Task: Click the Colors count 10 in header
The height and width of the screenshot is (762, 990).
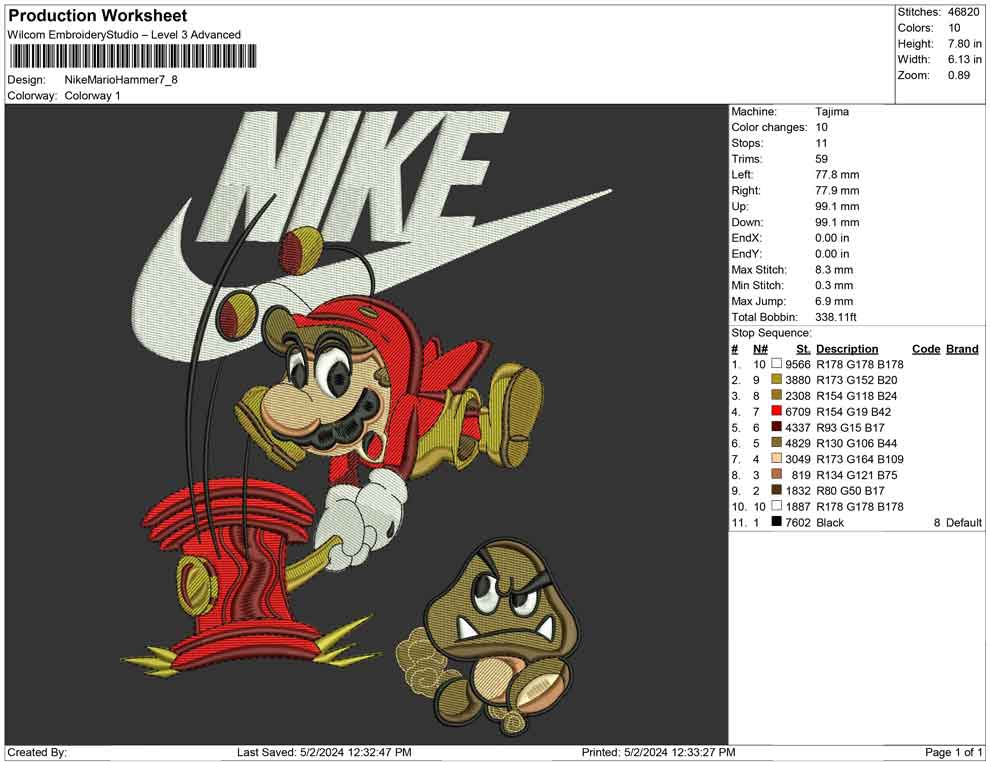Action: pos(954,28)
